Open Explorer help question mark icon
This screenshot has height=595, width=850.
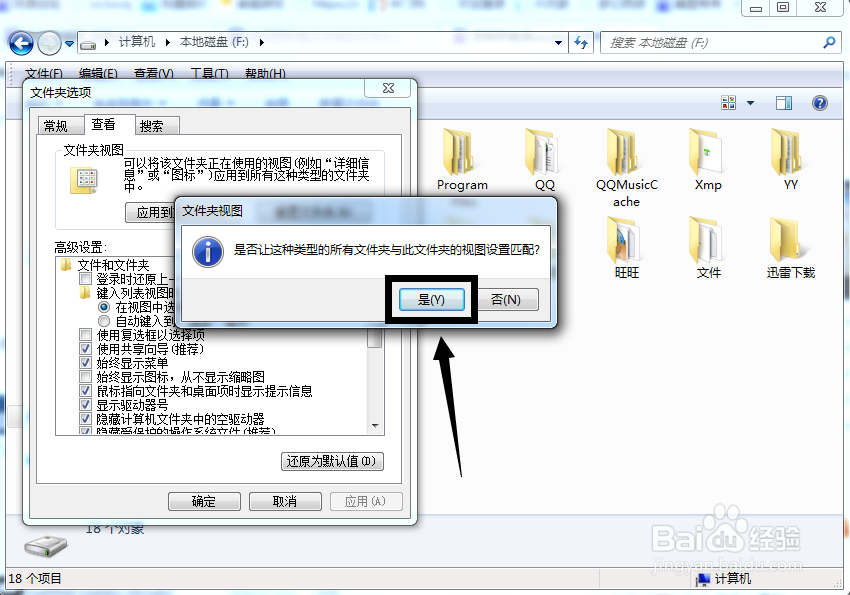820,102
